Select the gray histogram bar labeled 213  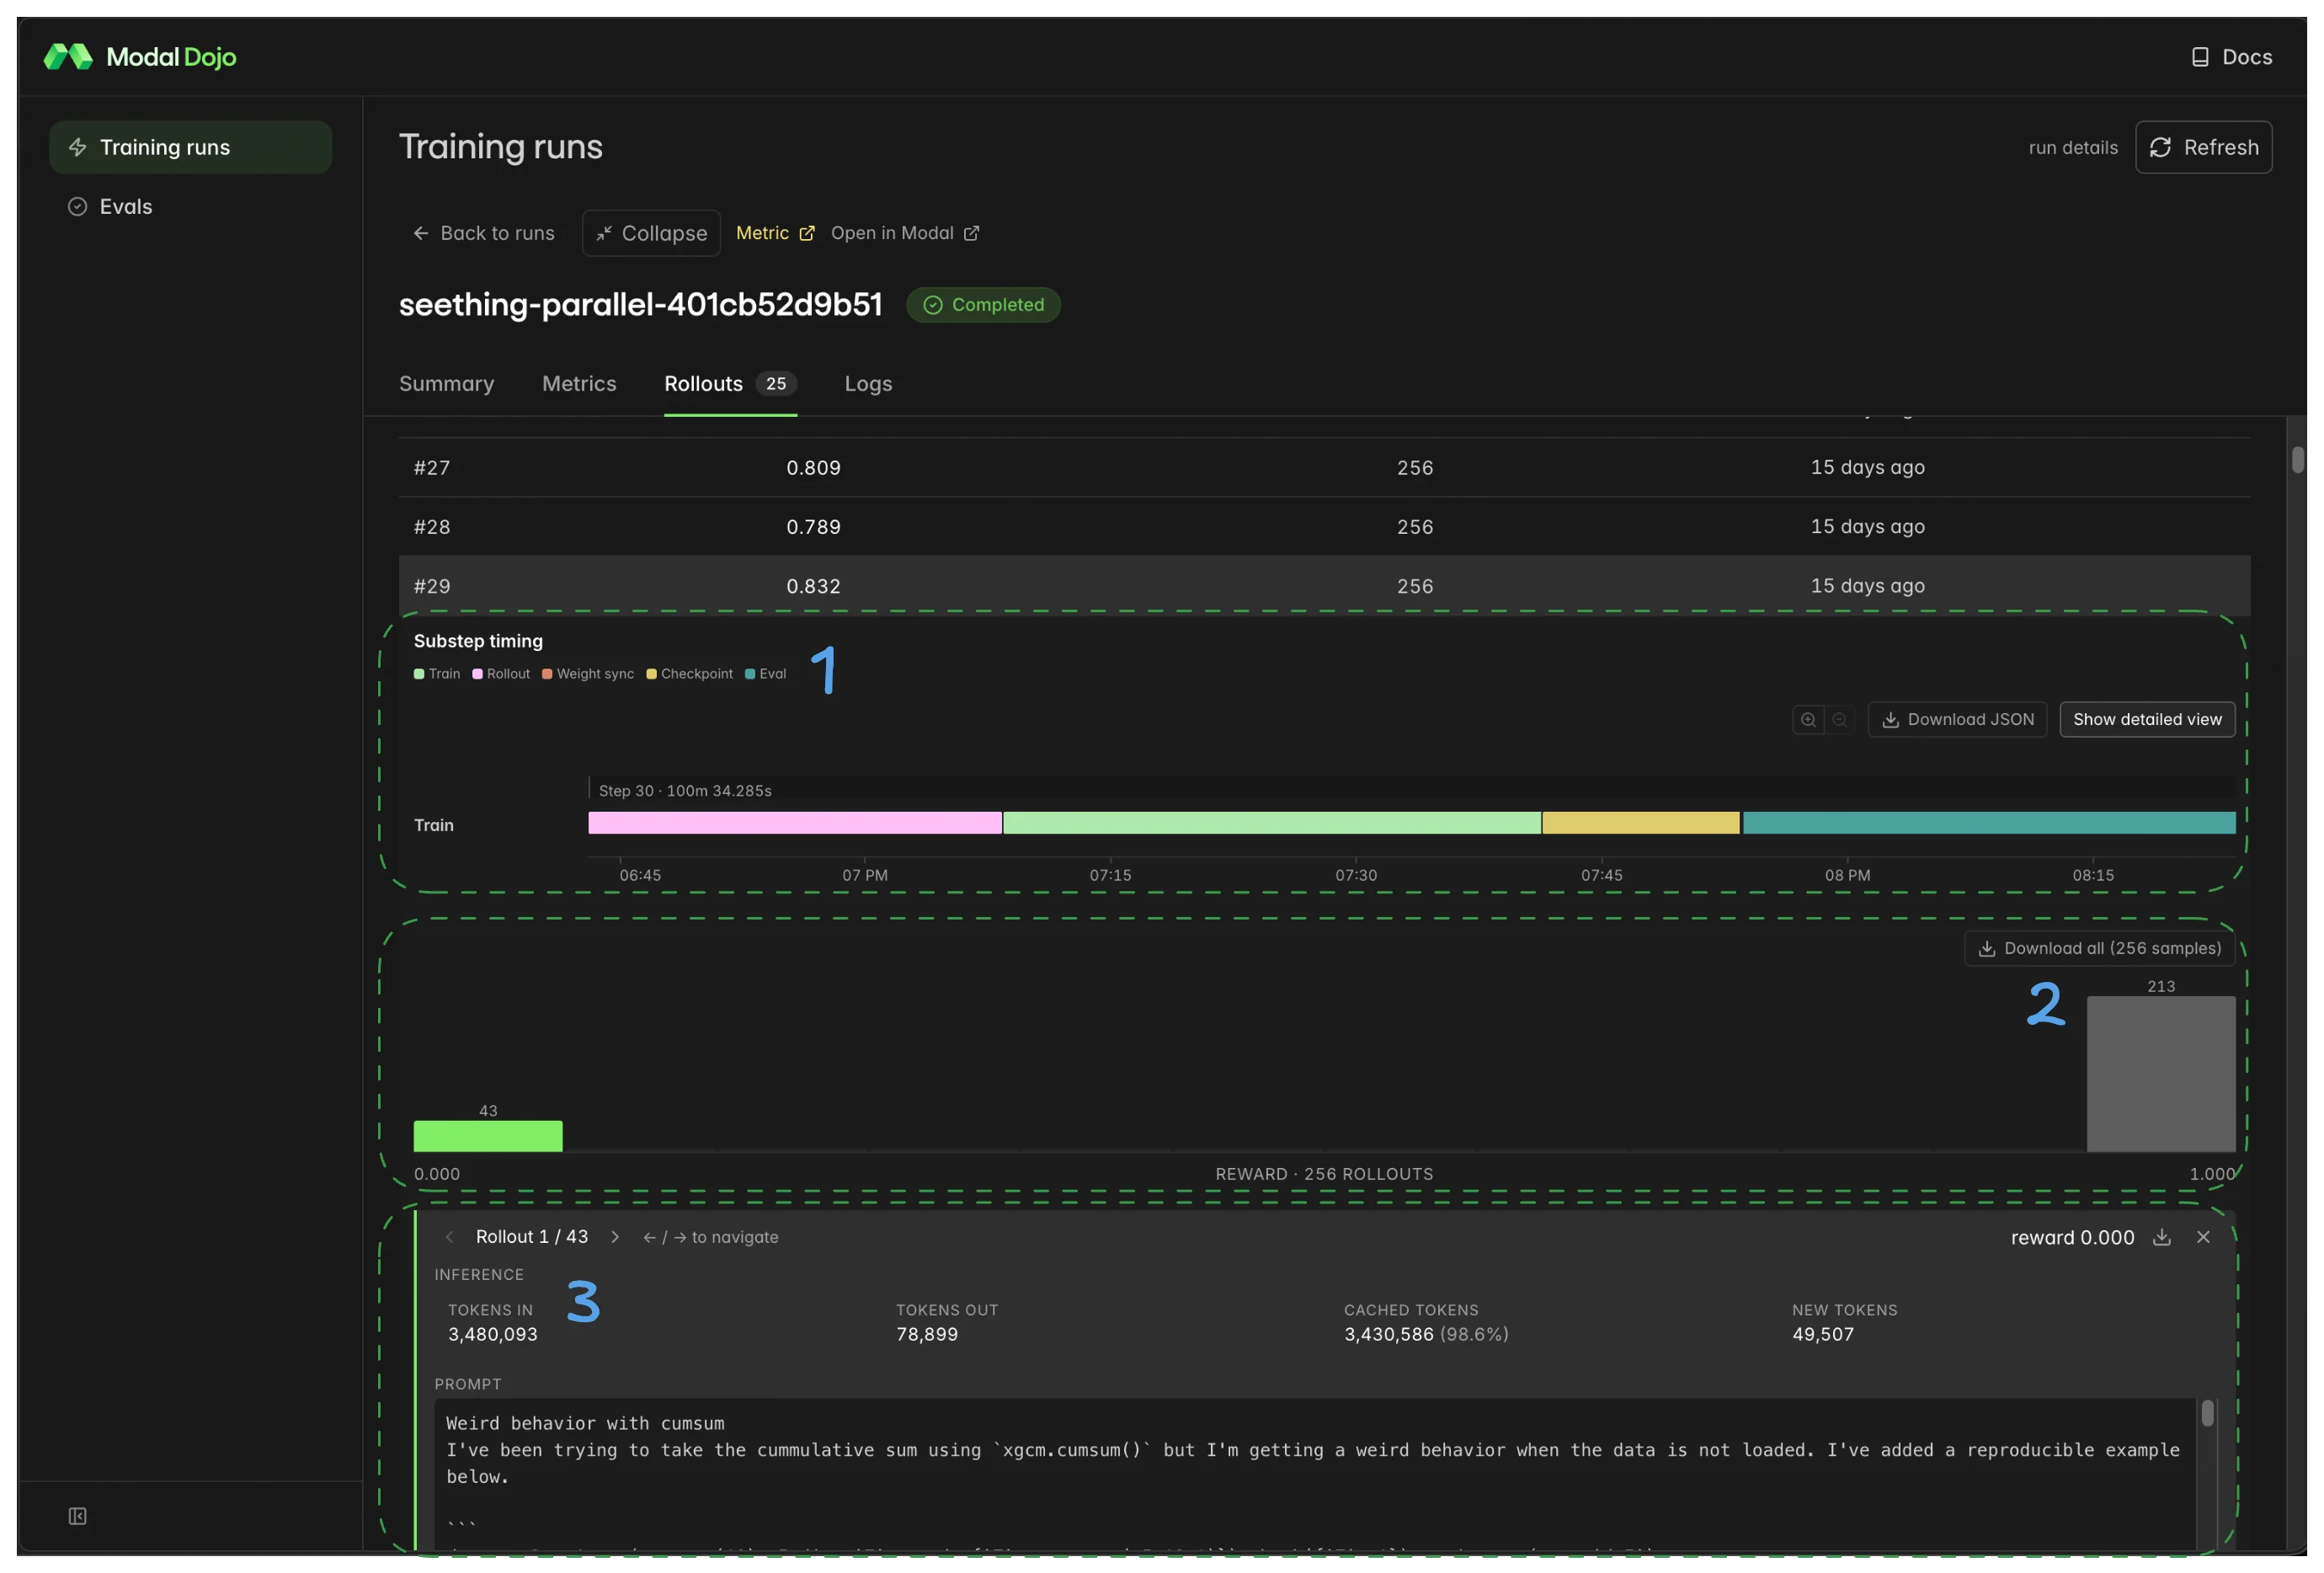tap(2160, 1074)
